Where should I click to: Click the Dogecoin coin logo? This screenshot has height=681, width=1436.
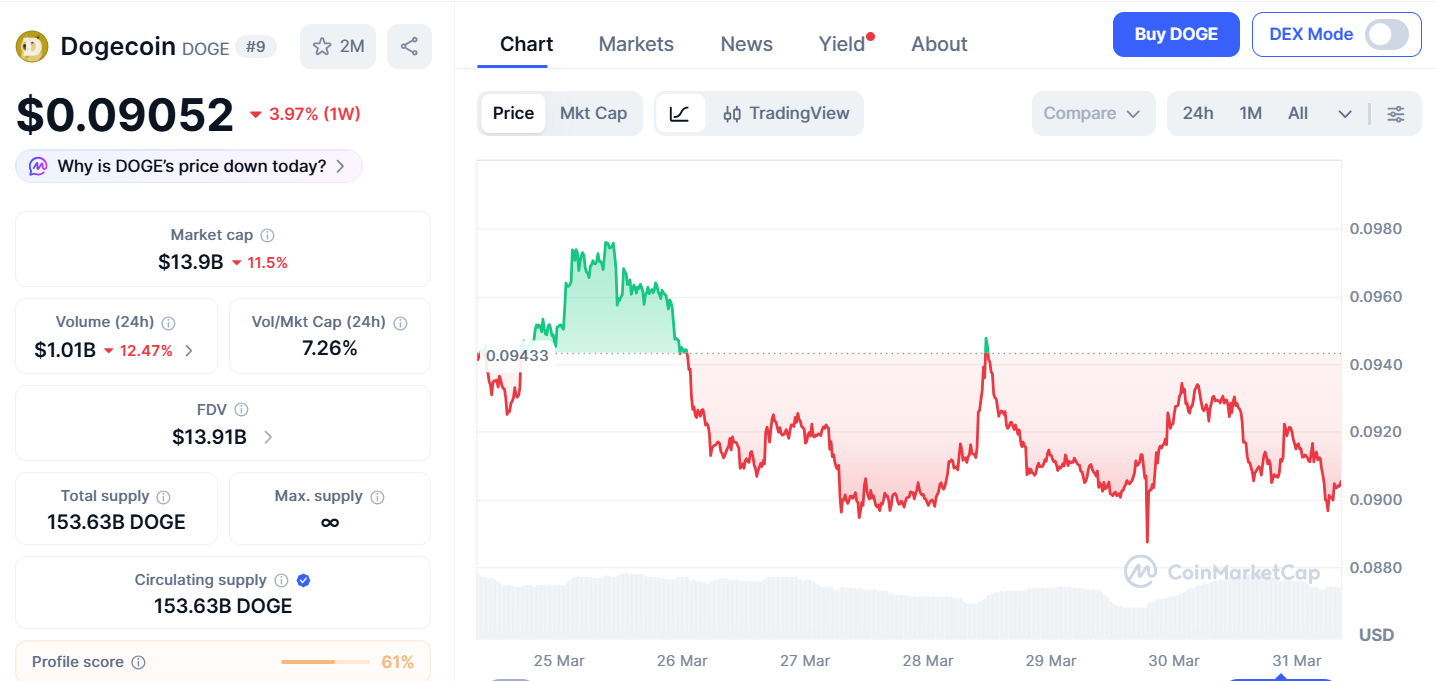pos(32,46)
